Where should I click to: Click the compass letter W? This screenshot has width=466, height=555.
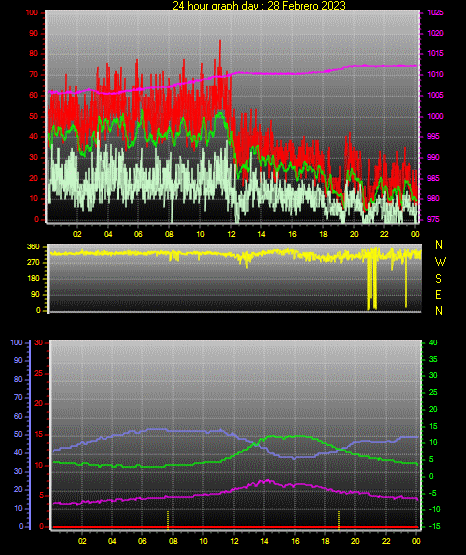(x=440, y=262)
